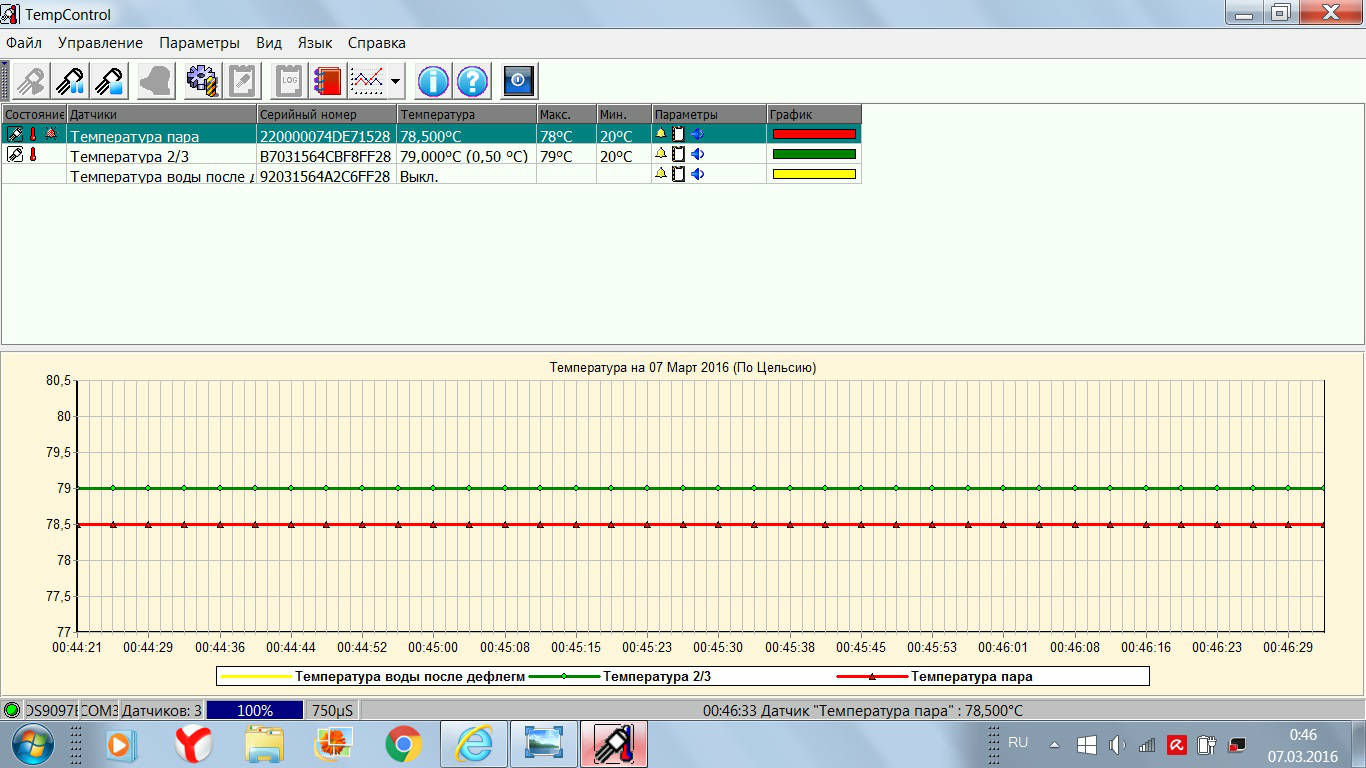The width and height of the screenshot is (1366, 768).
Task: Toggle log clipboard icon in third sensor row
Action: coord(679,174)
